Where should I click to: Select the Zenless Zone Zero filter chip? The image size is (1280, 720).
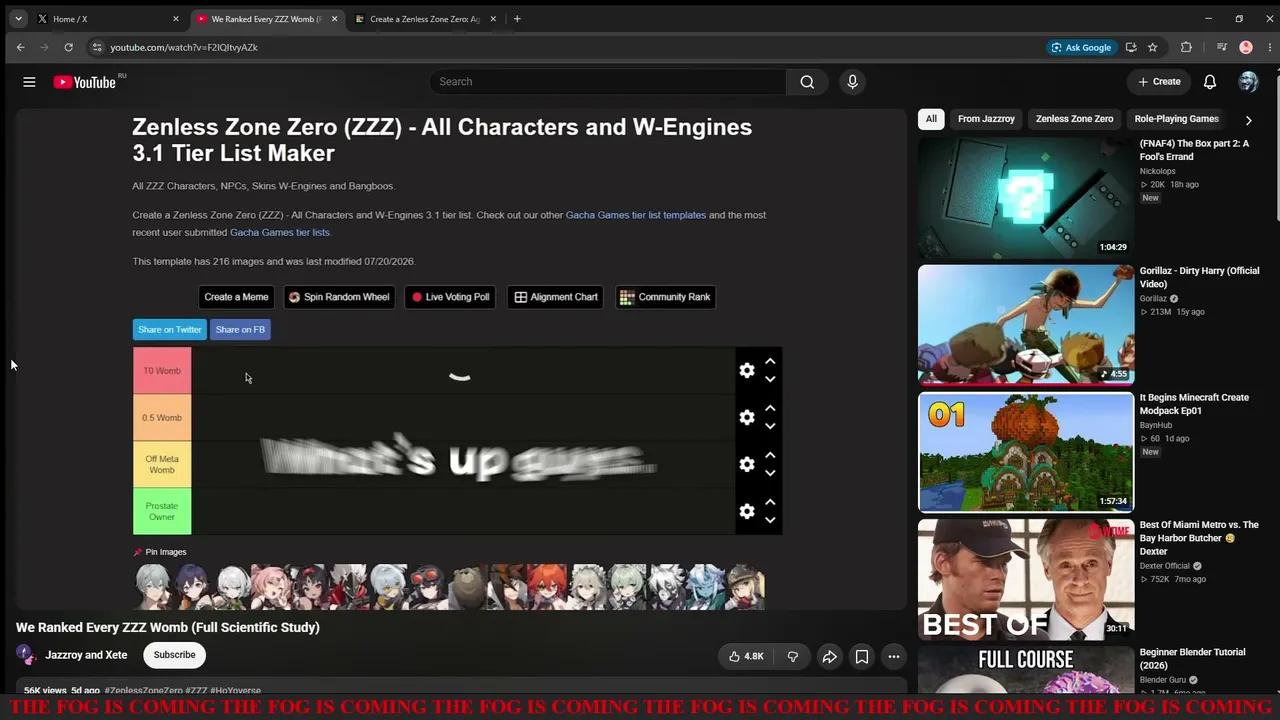[x=1074, y=119]
